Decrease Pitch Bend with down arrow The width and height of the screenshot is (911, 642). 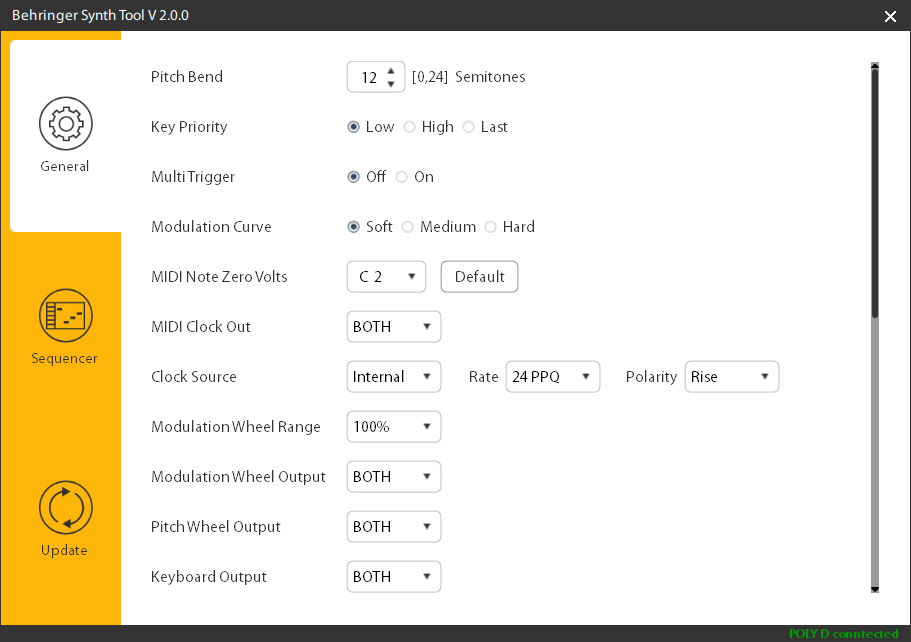click(391, 84)
